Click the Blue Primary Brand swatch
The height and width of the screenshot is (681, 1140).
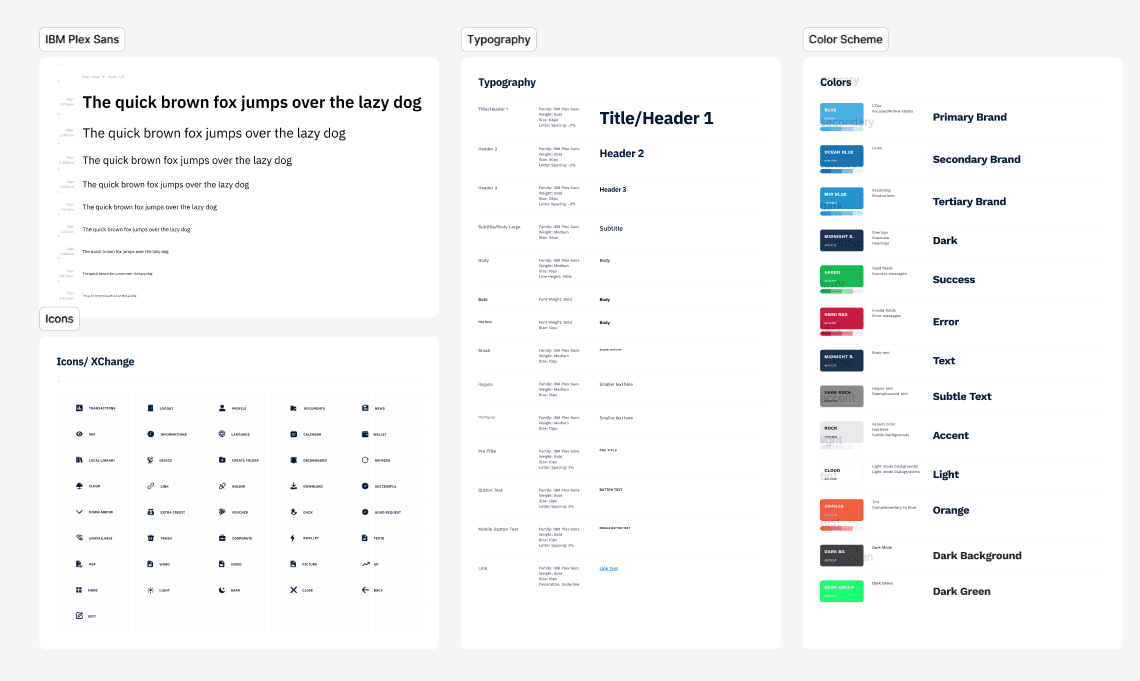[842, 115]
